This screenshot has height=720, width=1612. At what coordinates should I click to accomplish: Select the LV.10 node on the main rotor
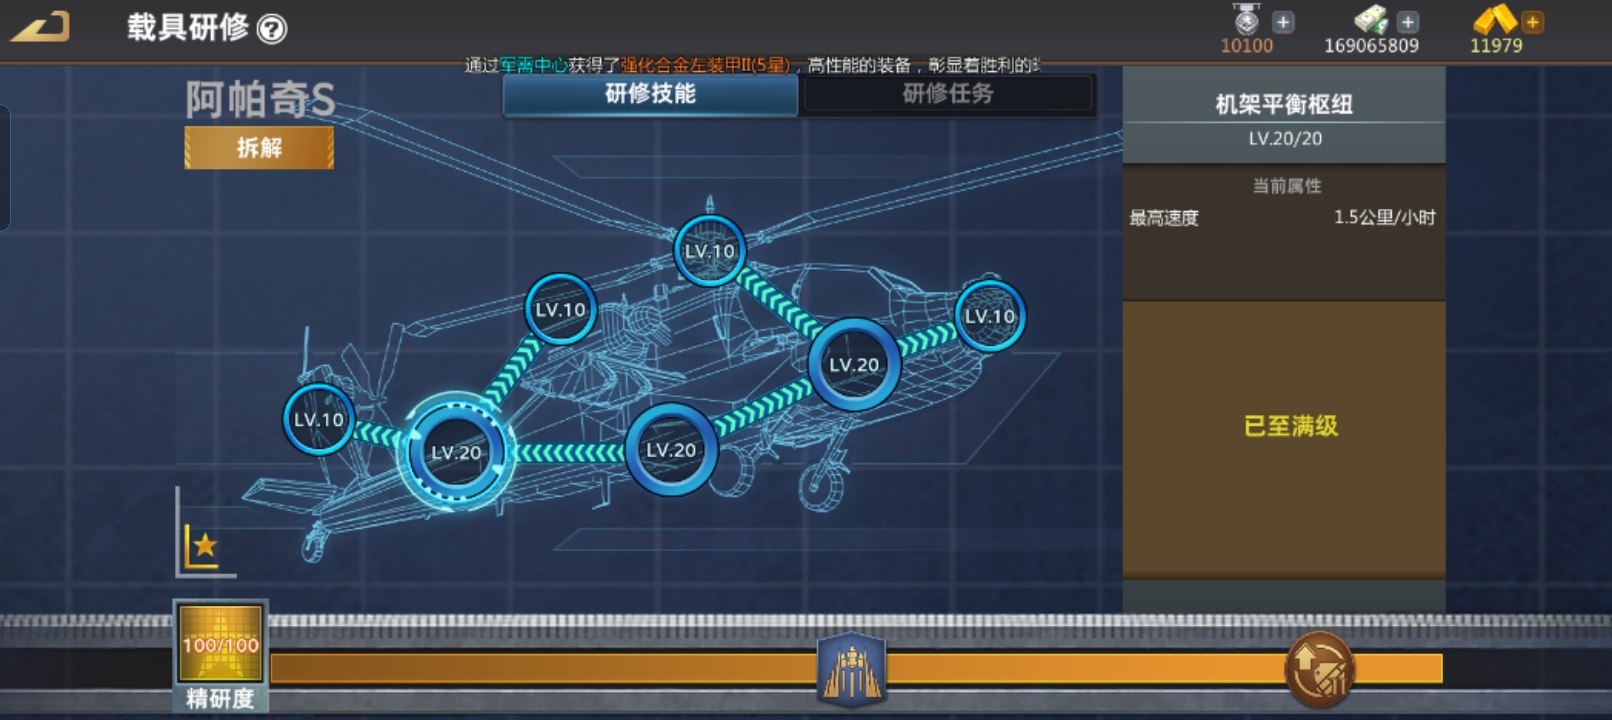(710, 251)
